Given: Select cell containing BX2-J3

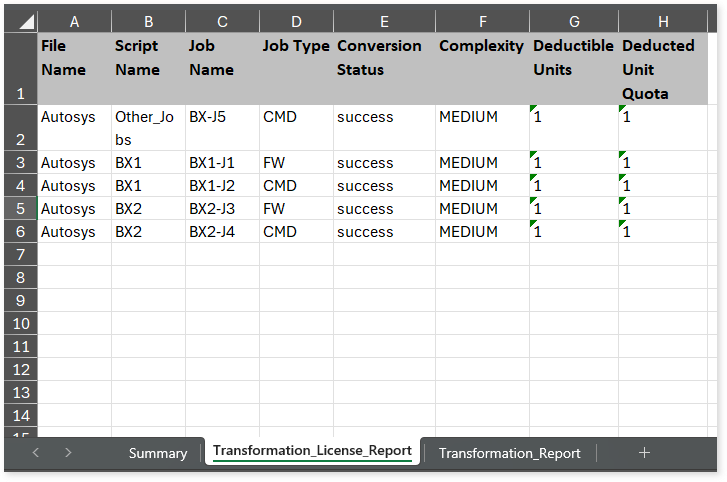Looking at the screenshot, I should pyautogui.click(x=222, y=208).
